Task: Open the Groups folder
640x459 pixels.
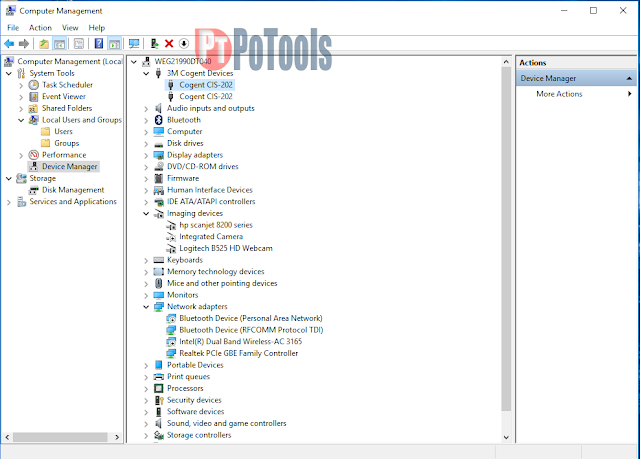Action: 67,143
